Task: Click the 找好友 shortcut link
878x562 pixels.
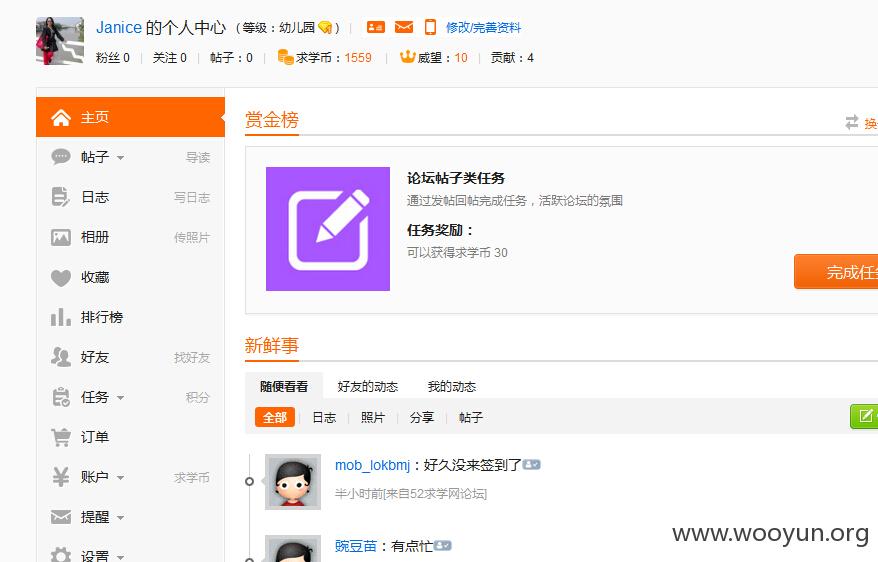Action: 192,358
